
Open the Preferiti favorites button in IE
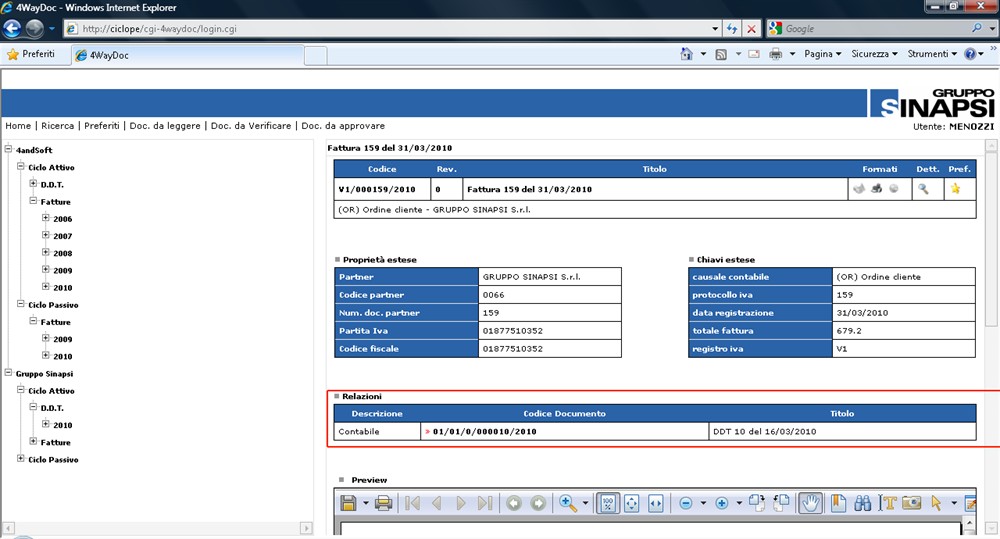31,54
